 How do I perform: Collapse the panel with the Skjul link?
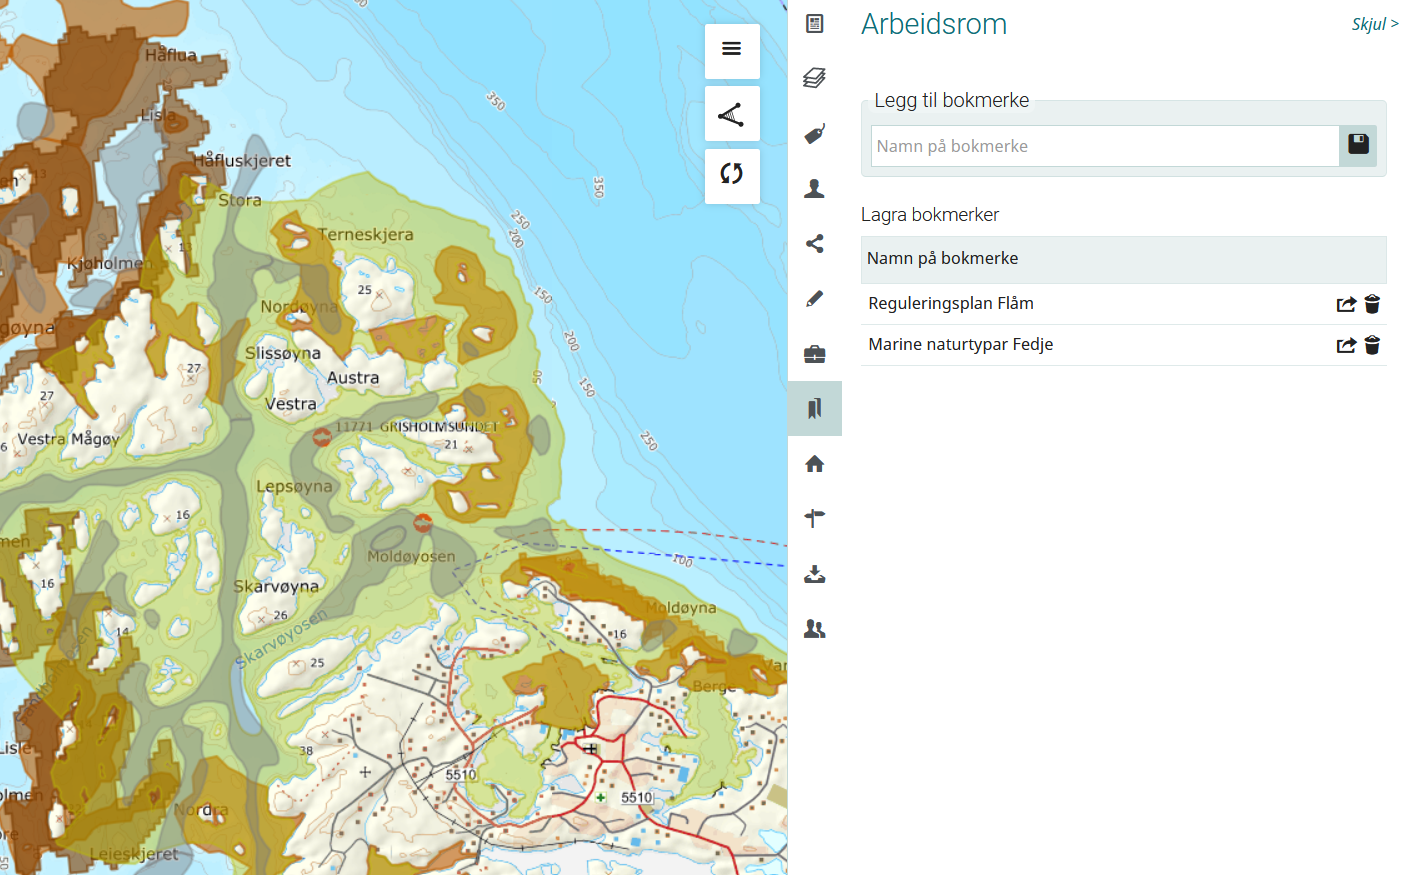[x=1374, y=24]
